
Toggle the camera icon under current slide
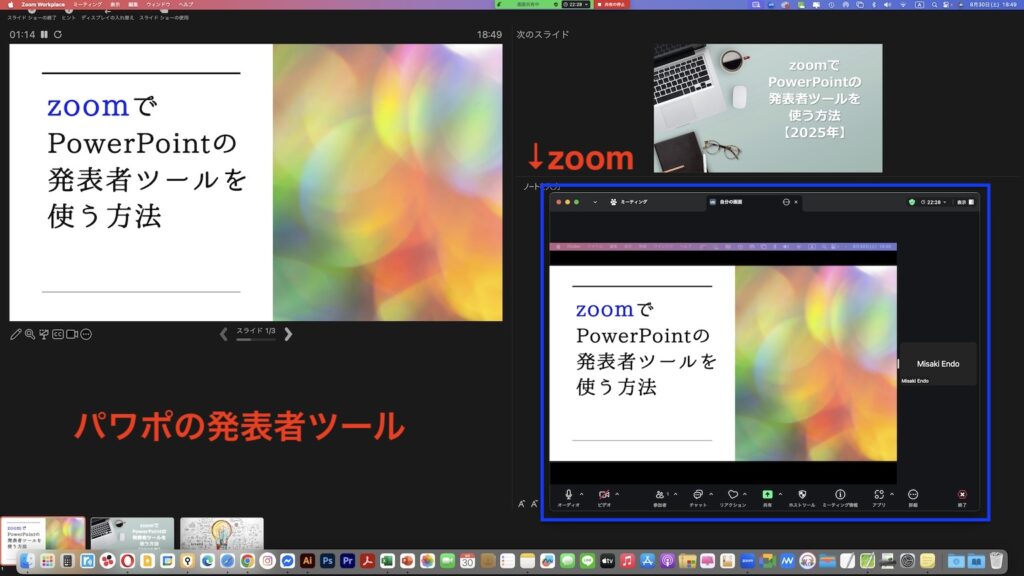(x=72, y=334)
